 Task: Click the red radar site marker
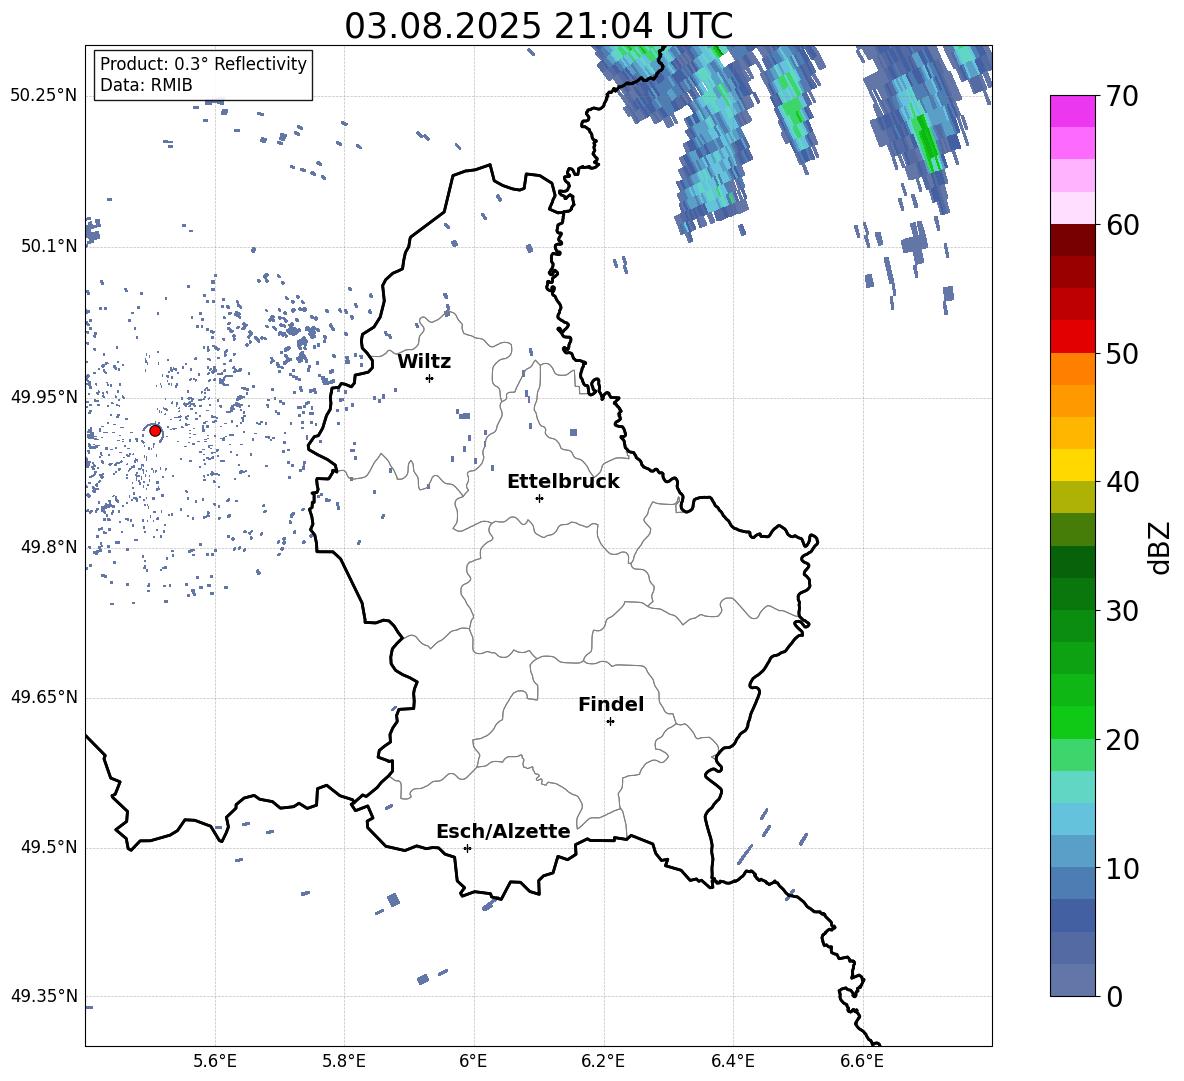(x=155, y=431)
